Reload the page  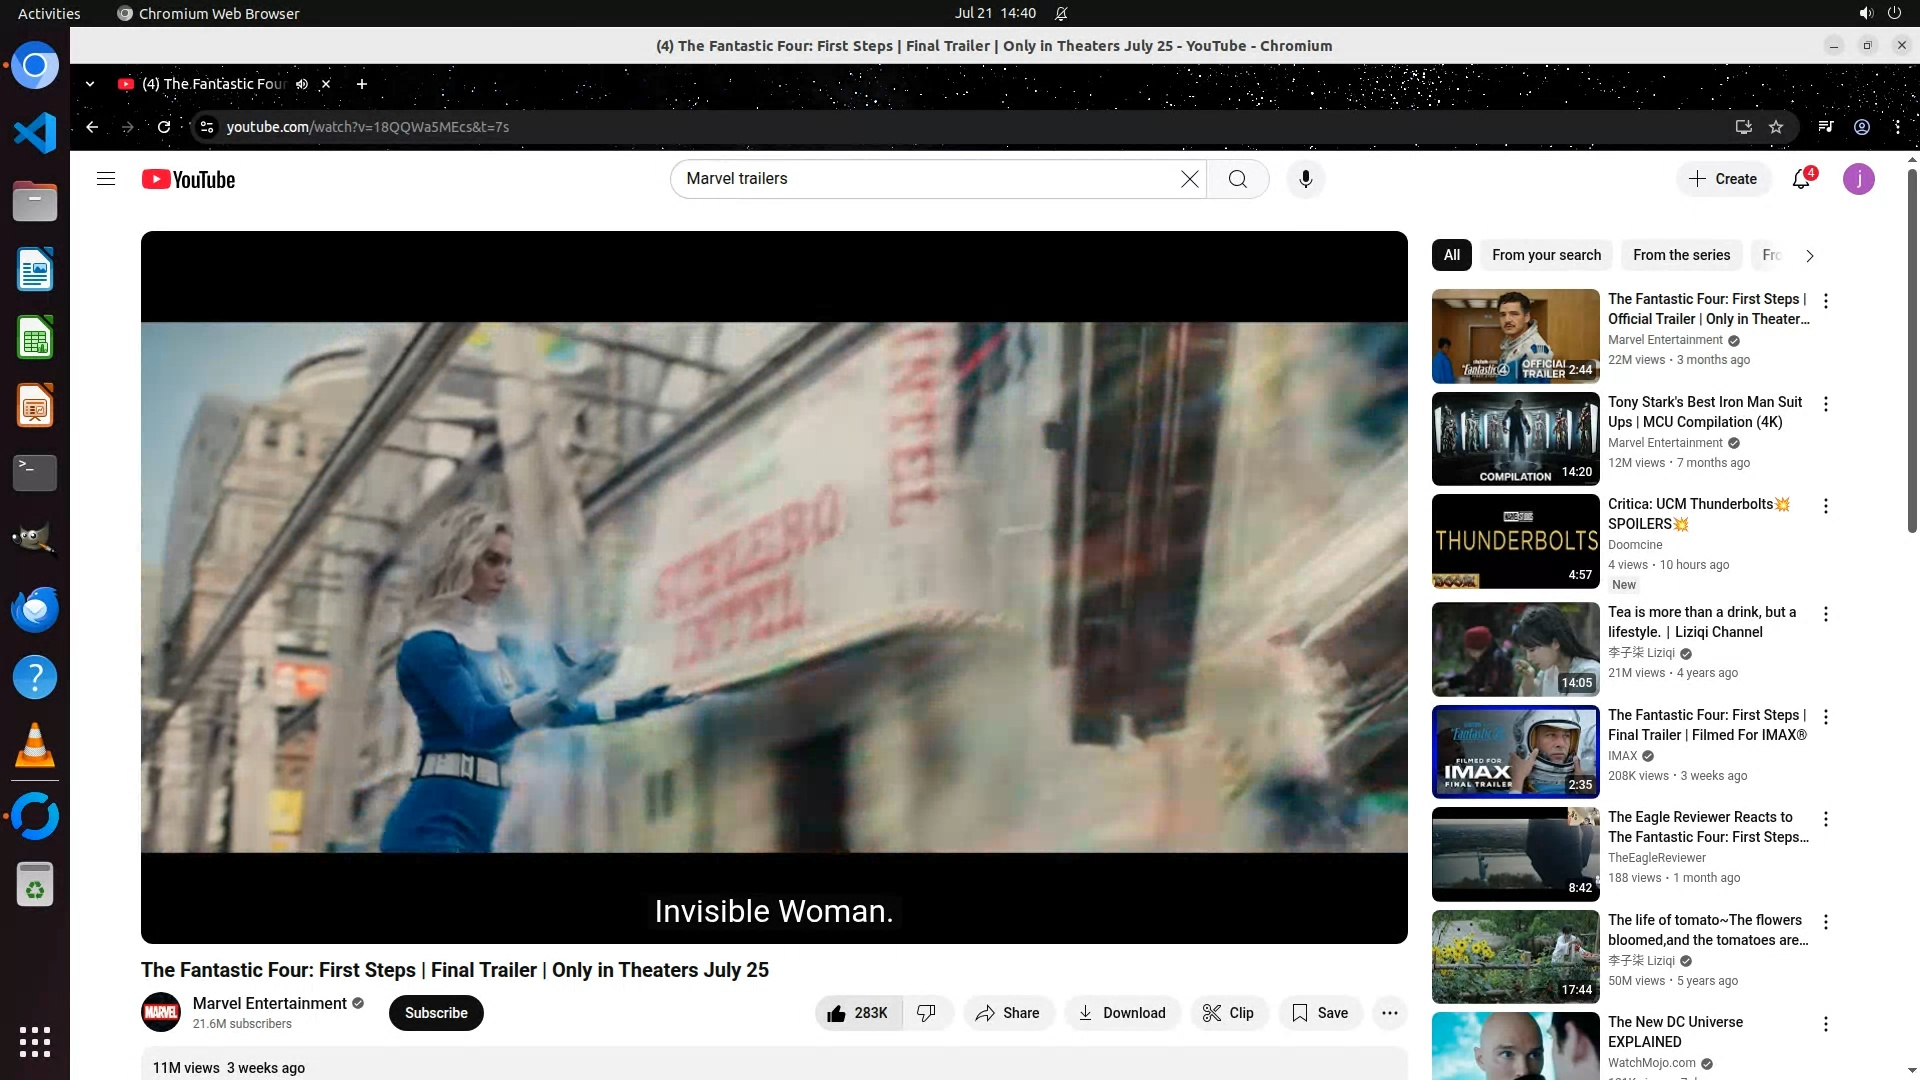164,127
